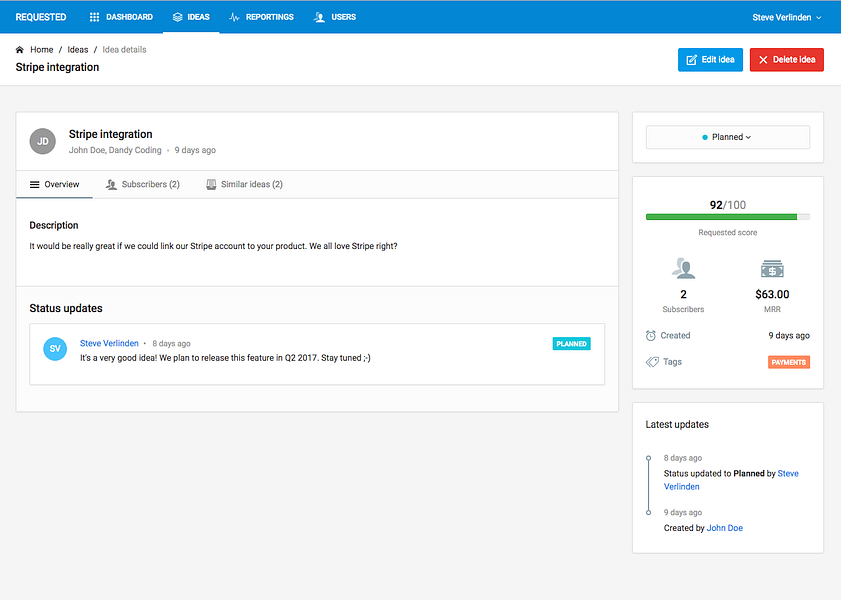Go to IDEAS in the top navigation
This screenshot has height=600, width=841.
point(191,17)
